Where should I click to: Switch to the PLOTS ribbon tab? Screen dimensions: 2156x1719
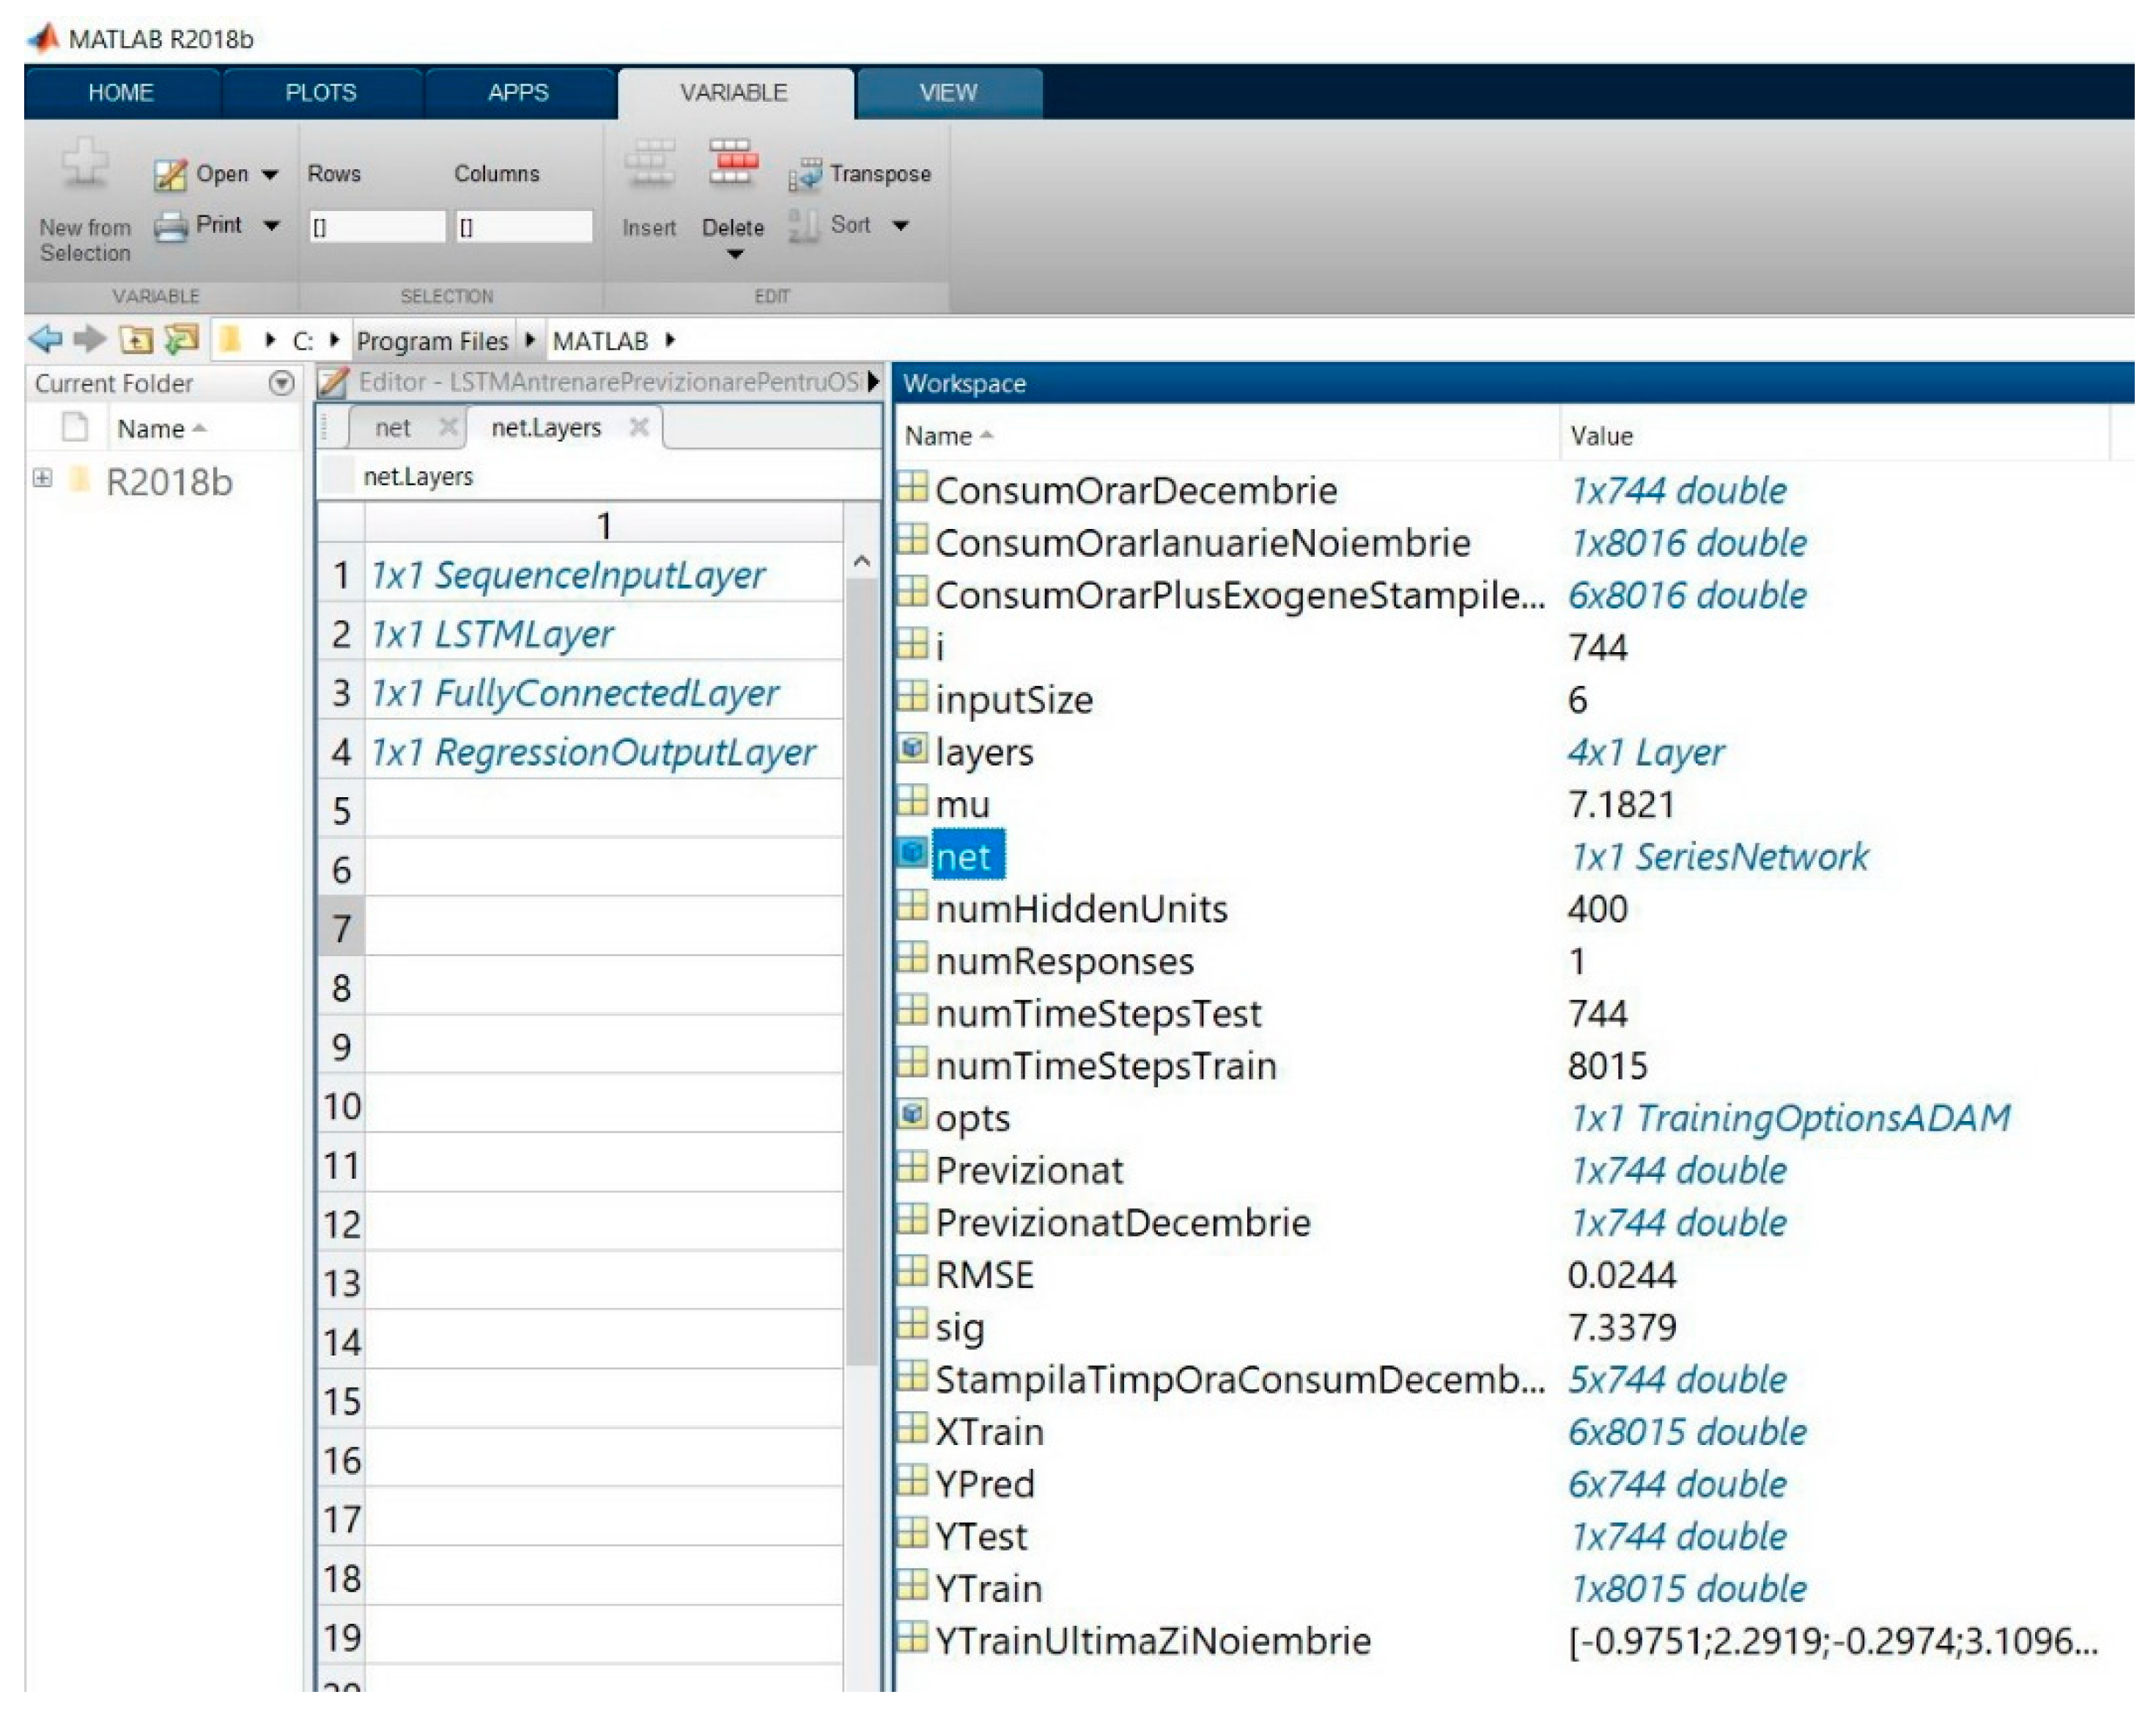pos(320,93)
